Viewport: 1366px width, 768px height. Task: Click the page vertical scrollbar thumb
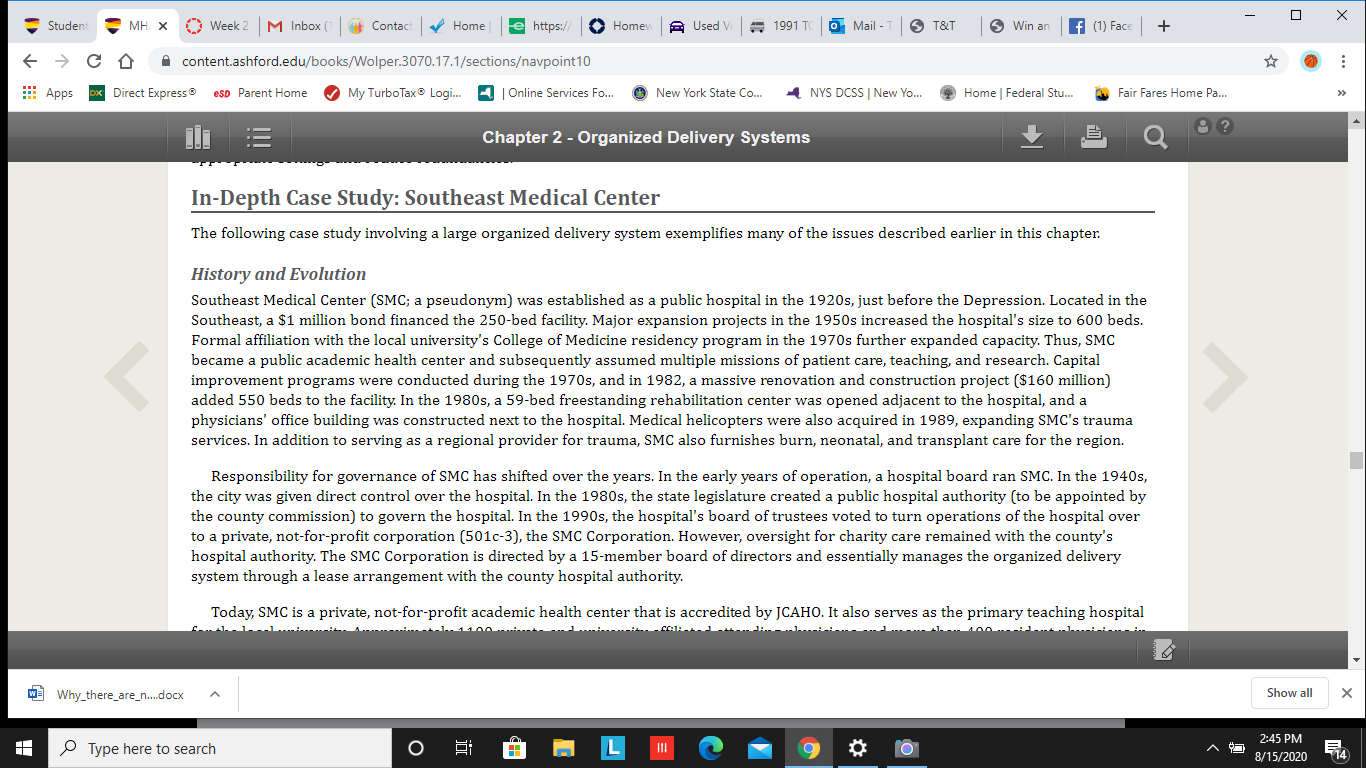[x=1356, y=460]
